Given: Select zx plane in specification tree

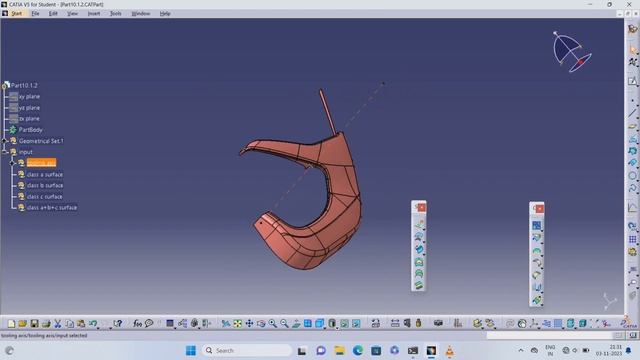Looking at the screenshot, I should (x=29, y=119).
